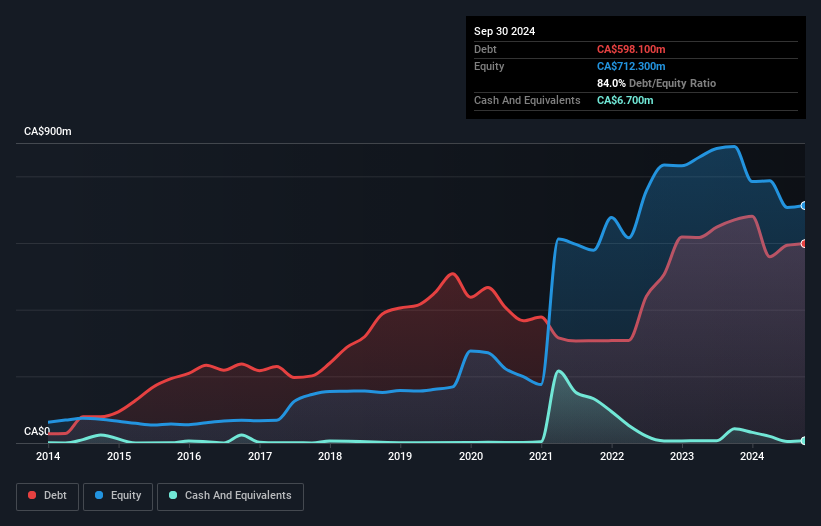Toggle Cash And Equivalents legend button
Image resolution: width=821 pixels, height=526 pixels.
230,496
